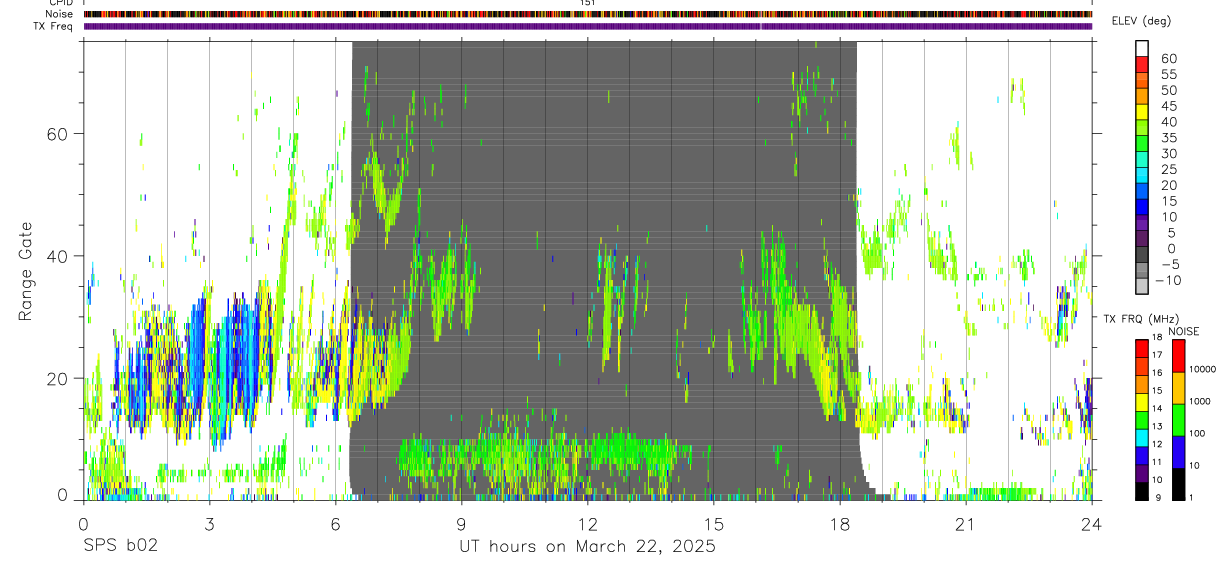Viewport: 1228px width, 567px height.
Task: Click the '11' label on TX FRQ colorbar
Action: (1157, 463)
